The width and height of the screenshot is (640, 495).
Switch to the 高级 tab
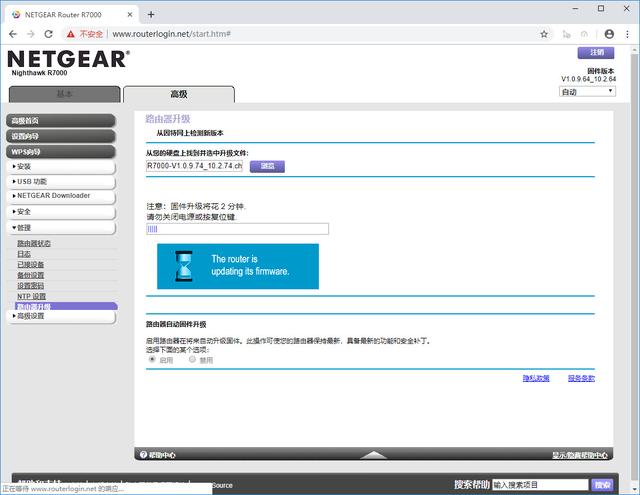[179, 94]
